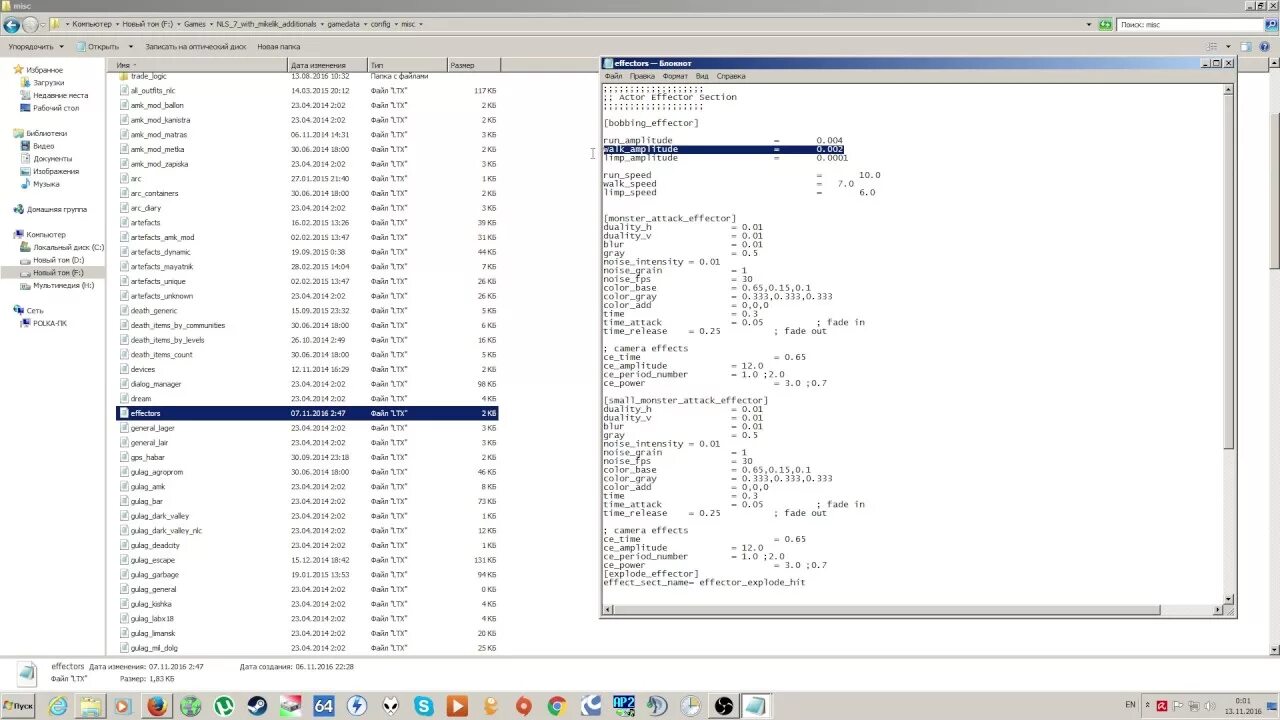Click the Explorer Forward navigation arrow
Viewport: 1280px width, 720px height.
(x=29, y=24)
